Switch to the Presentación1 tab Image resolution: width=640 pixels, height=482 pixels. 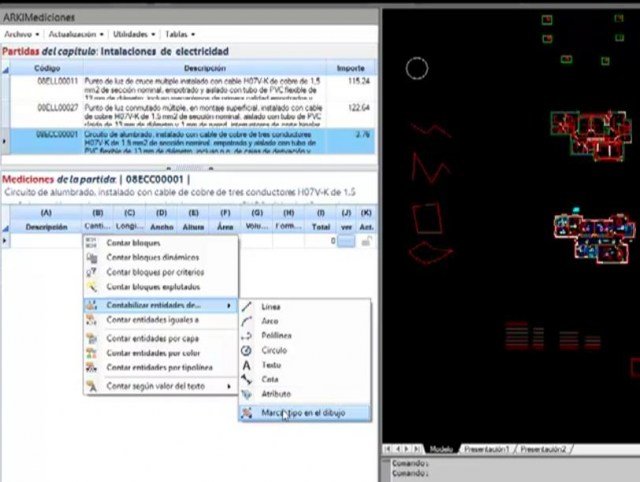pos(487,449)
